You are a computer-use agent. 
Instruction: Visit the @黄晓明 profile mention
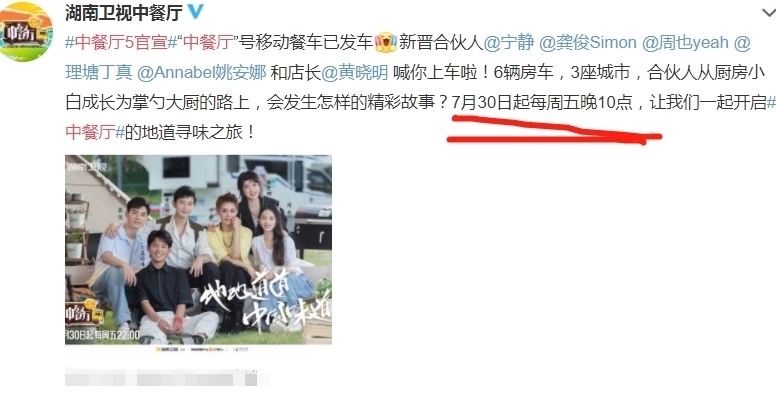click(355, 73)
